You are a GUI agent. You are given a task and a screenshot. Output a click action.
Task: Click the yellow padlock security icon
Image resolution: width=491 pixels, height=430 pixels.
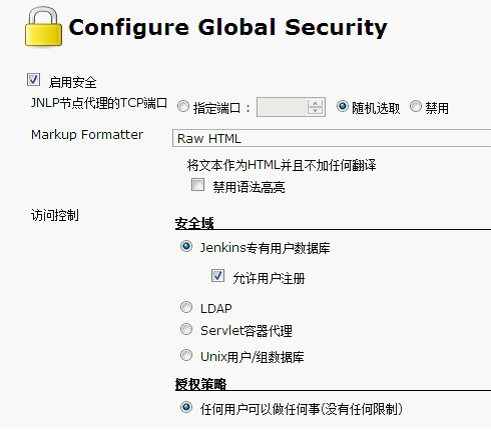pos(43,27)
